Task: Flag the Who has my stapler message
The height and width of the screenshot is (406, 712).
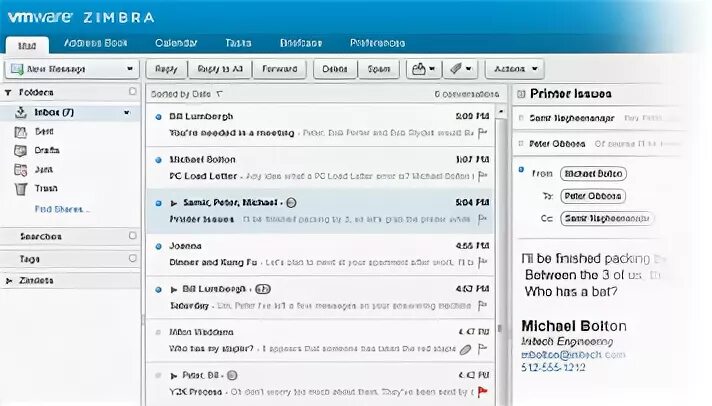Action: (482, 349)
